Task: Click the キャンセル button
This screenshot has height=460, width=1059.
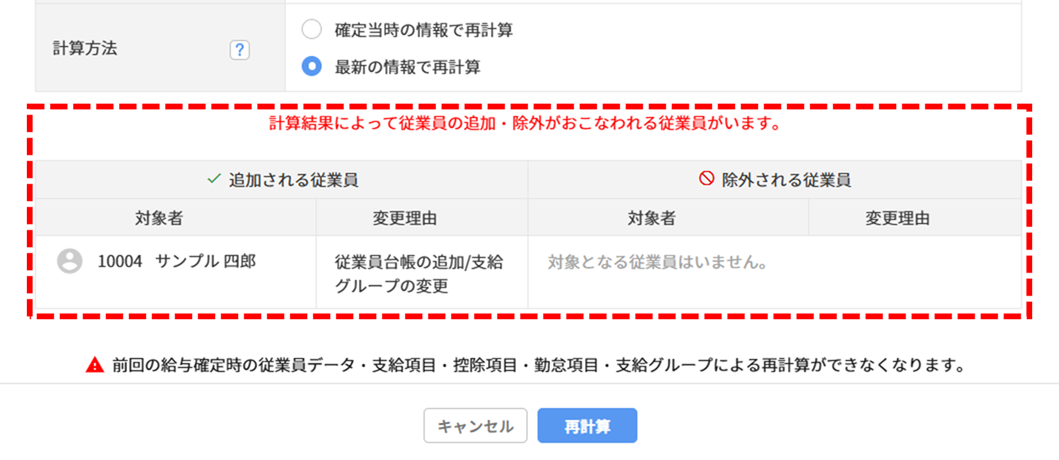Action: tap(475, 426)
